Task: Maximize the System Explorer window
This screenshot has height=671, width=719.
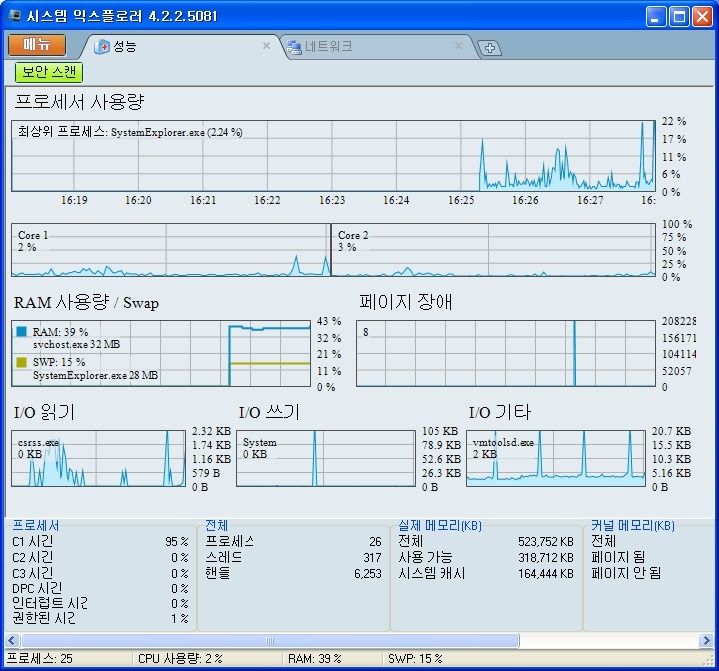Action: (679, 17)
